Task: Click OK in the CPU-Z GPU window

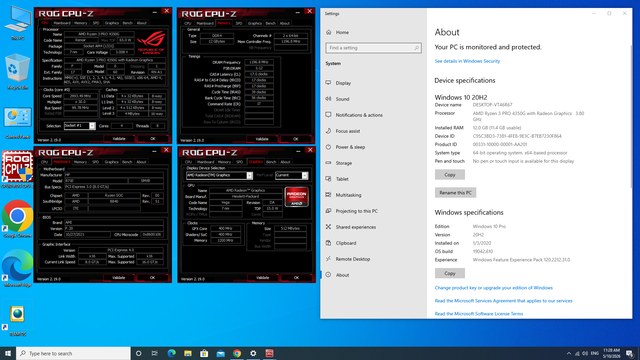Action: [296, 278]
